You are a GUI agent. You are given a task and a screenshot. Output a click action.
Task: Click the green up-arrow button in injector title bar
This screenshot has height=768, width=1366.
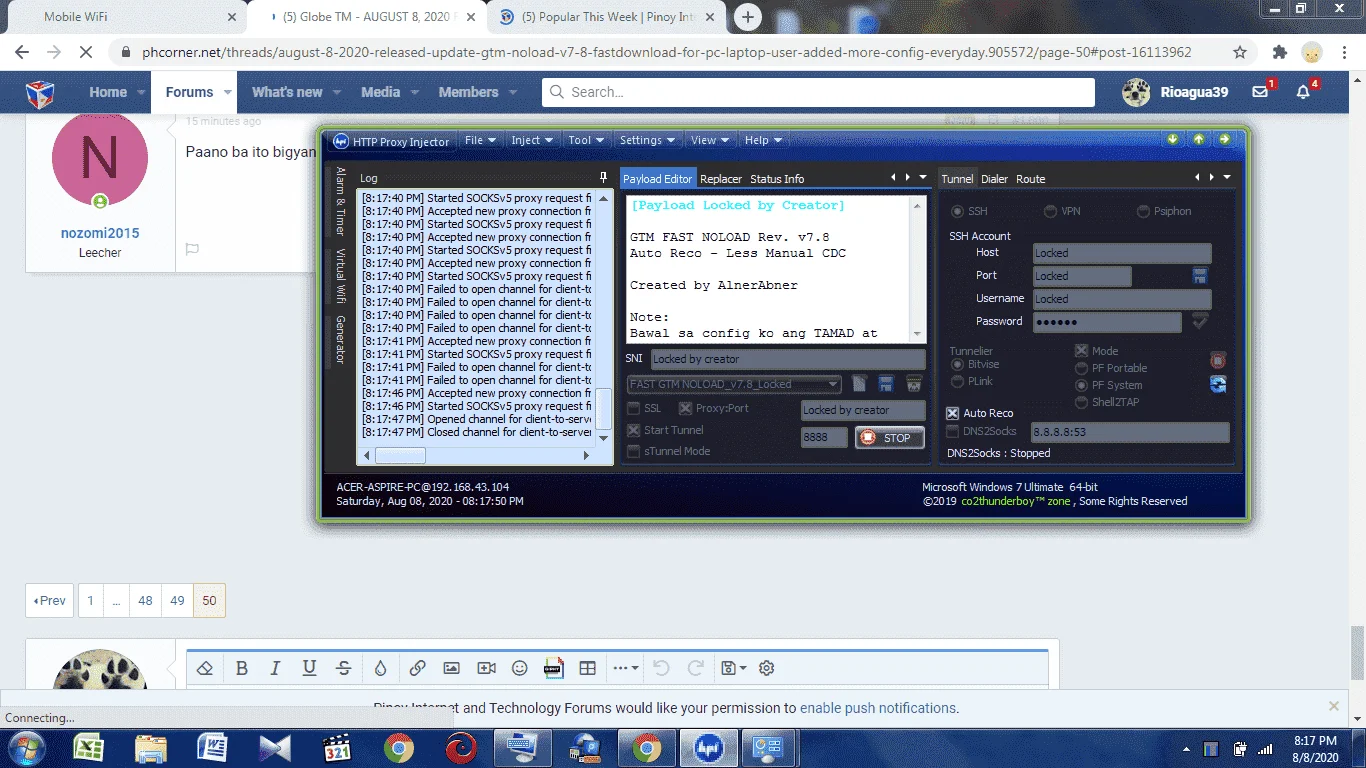(1198, 140)
